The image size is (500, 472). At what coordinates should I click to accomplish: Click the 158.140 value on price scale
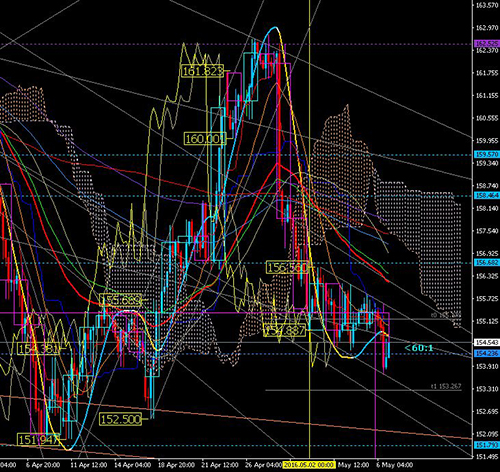coord(487,209)
